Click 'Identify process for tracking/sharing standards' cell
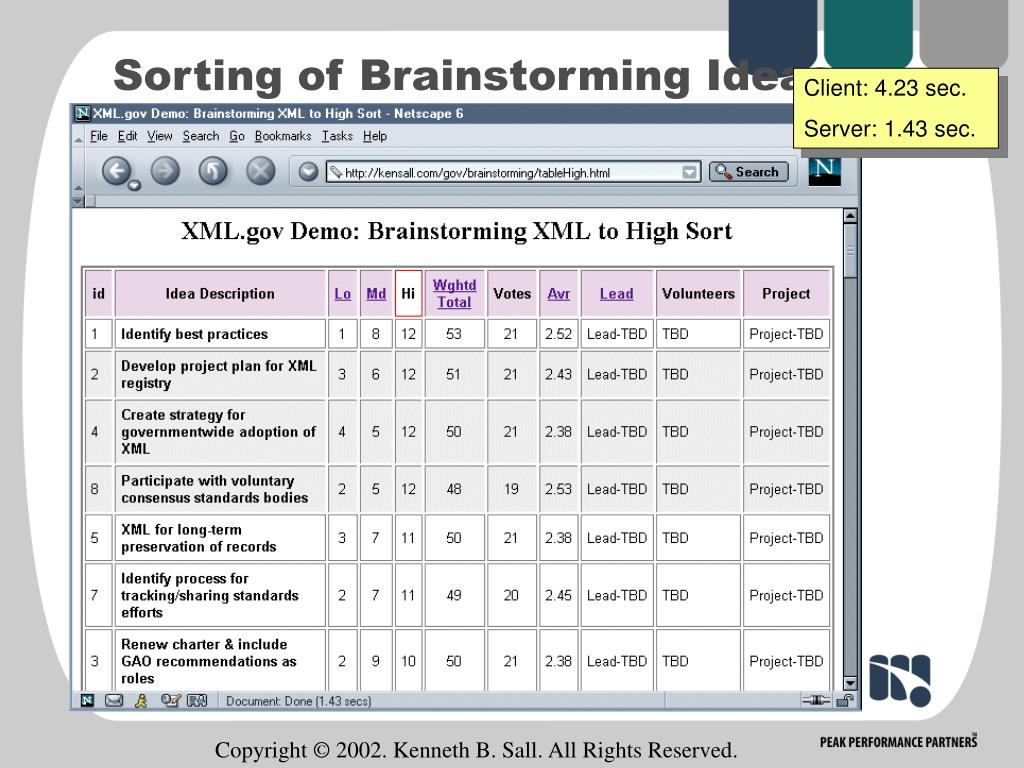1024x768 pixels. click(220, 595)
